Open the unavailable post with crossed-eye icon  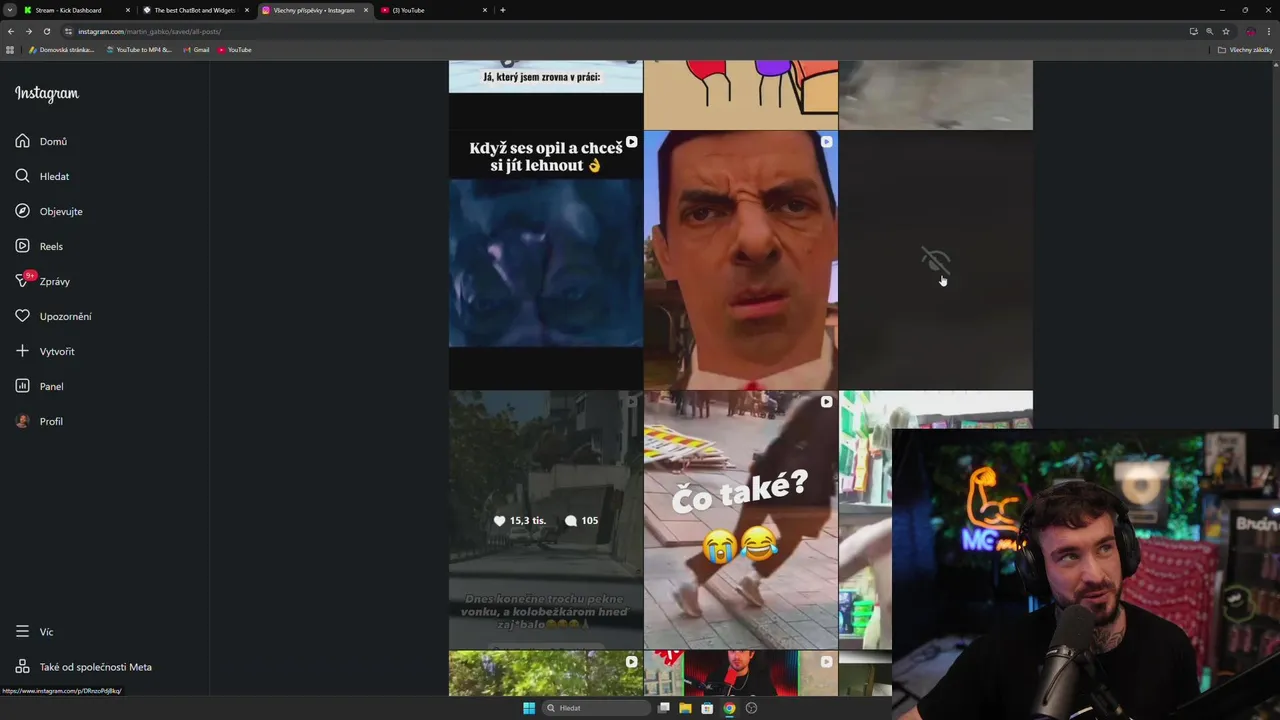tap(935, 260)
